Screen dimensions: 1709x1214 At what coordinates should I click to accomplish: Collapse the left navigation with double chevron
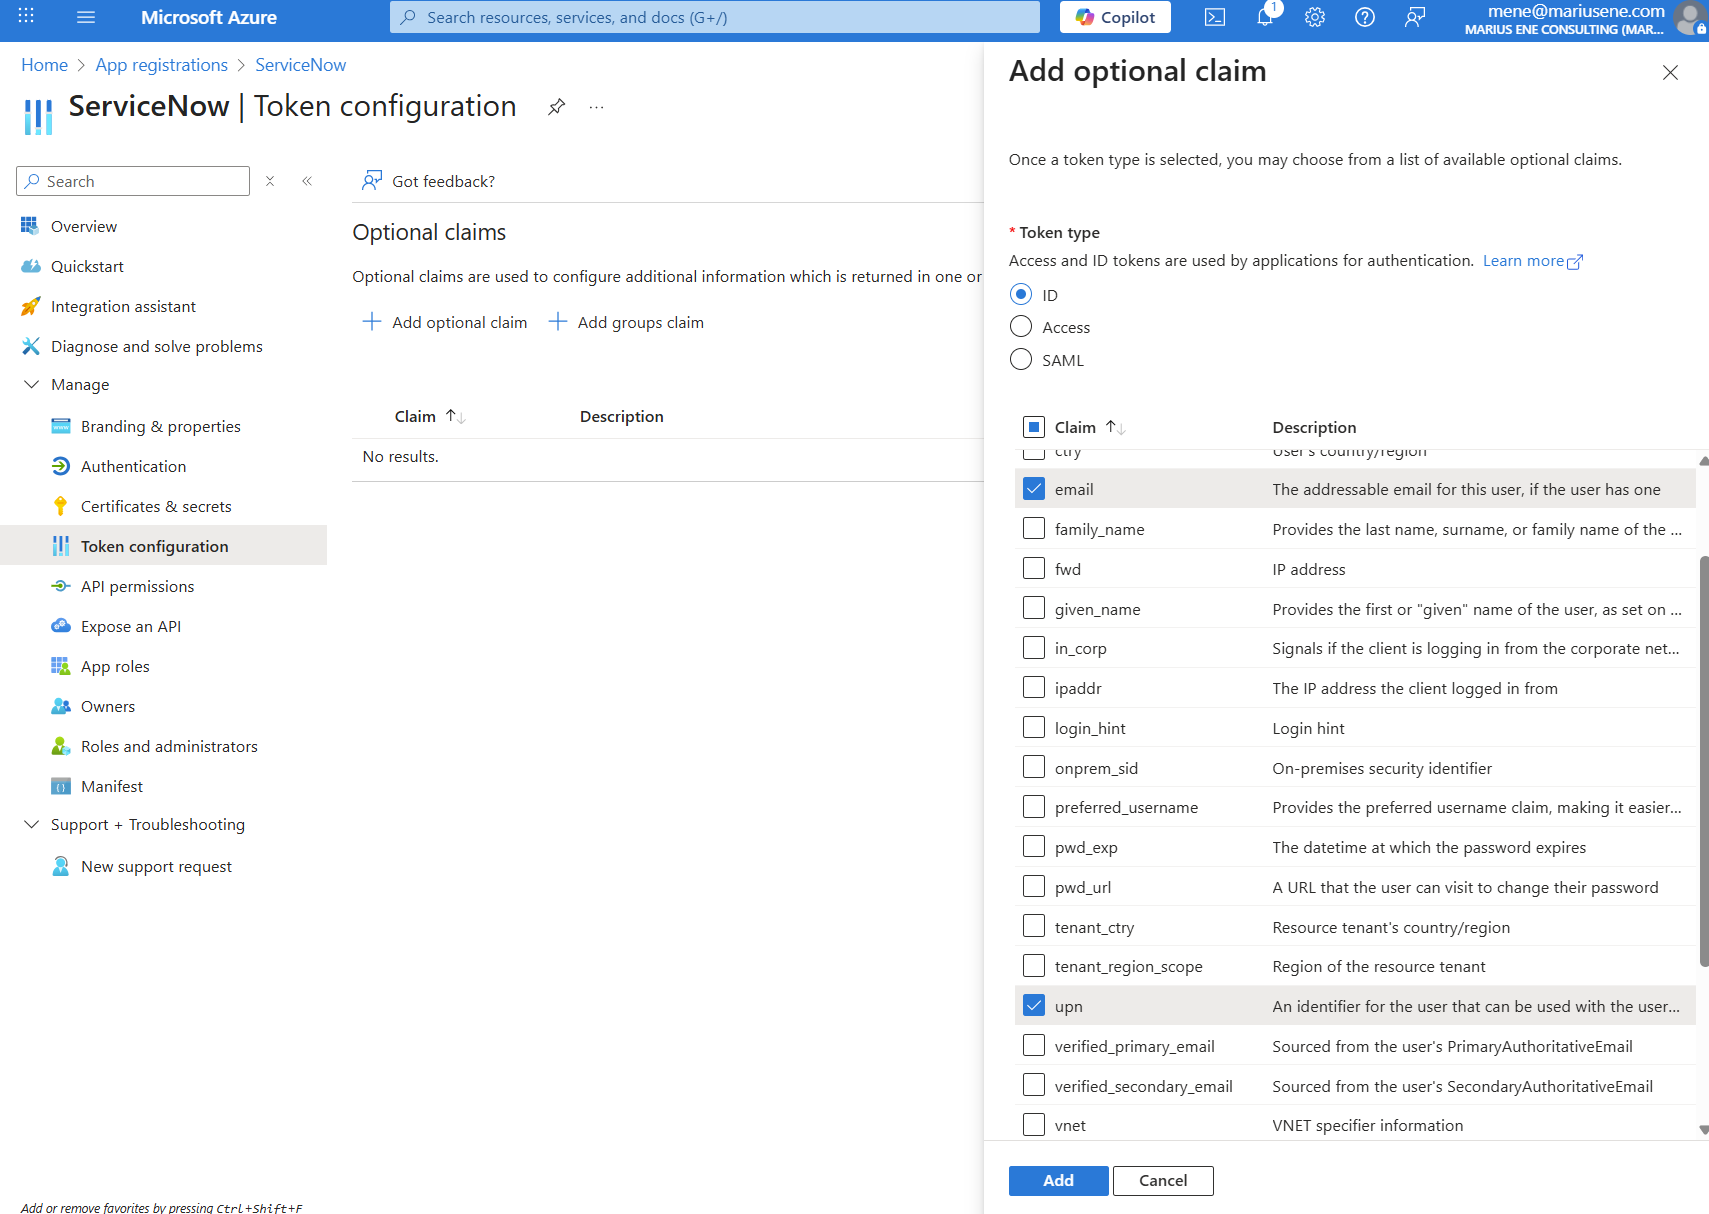(x=307, y=181)
